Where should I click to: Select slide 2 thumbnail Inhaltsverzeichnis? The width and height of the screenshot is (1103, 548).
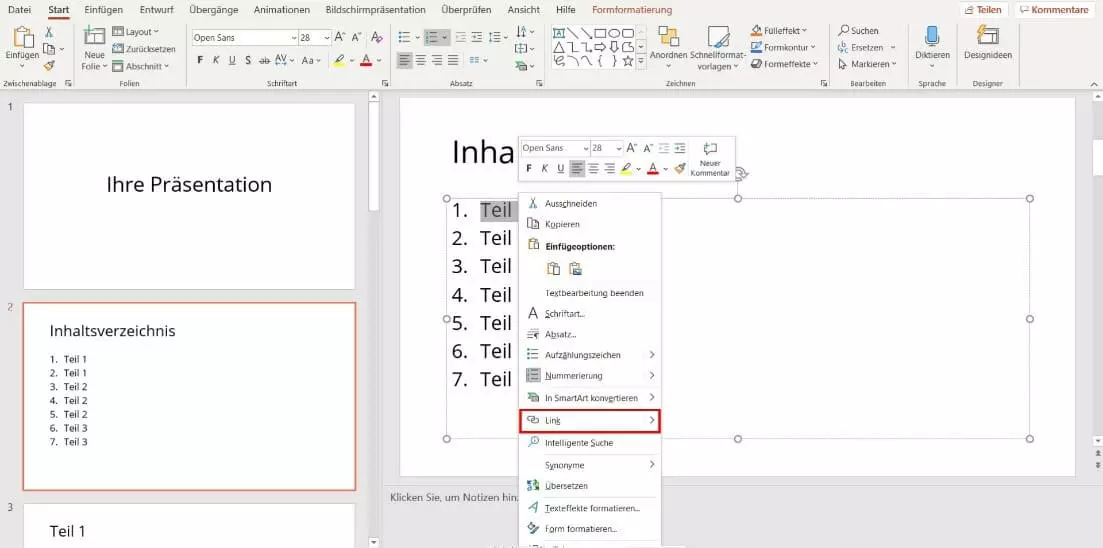point(189,397)
